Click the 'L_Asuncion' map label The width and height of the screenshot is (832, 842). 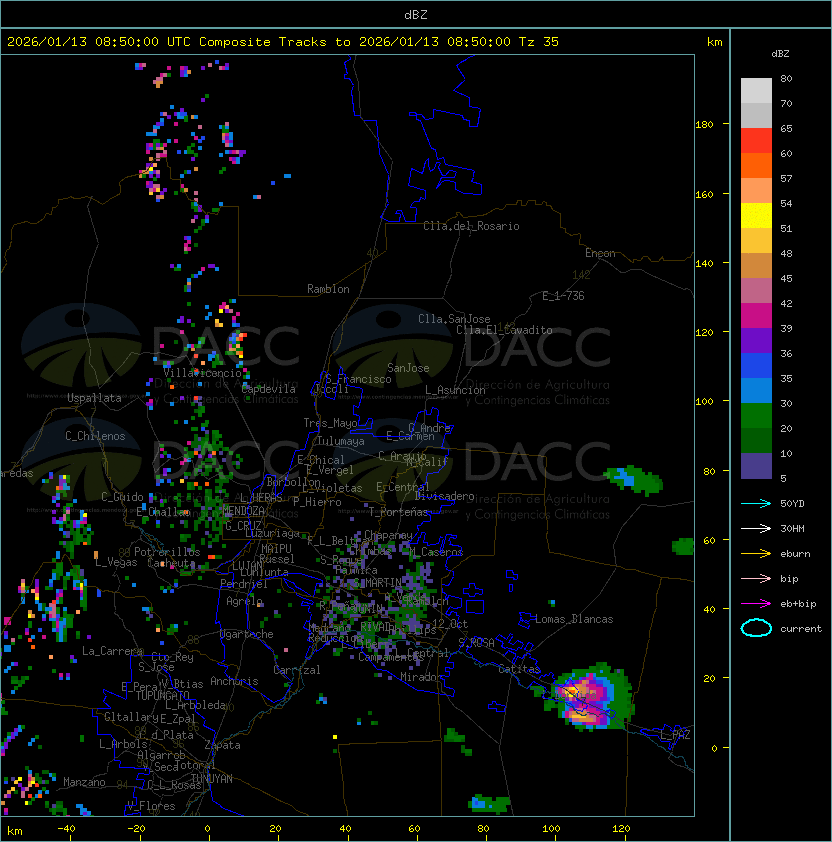pos(455,390)
